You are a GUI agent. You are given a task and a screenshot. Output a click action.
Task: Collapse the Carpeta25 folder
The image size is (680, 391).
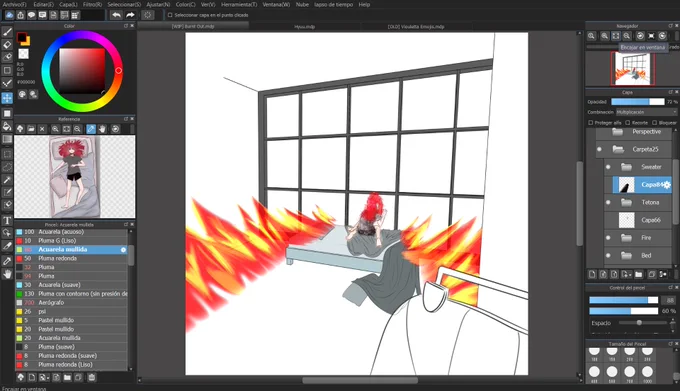618,149
